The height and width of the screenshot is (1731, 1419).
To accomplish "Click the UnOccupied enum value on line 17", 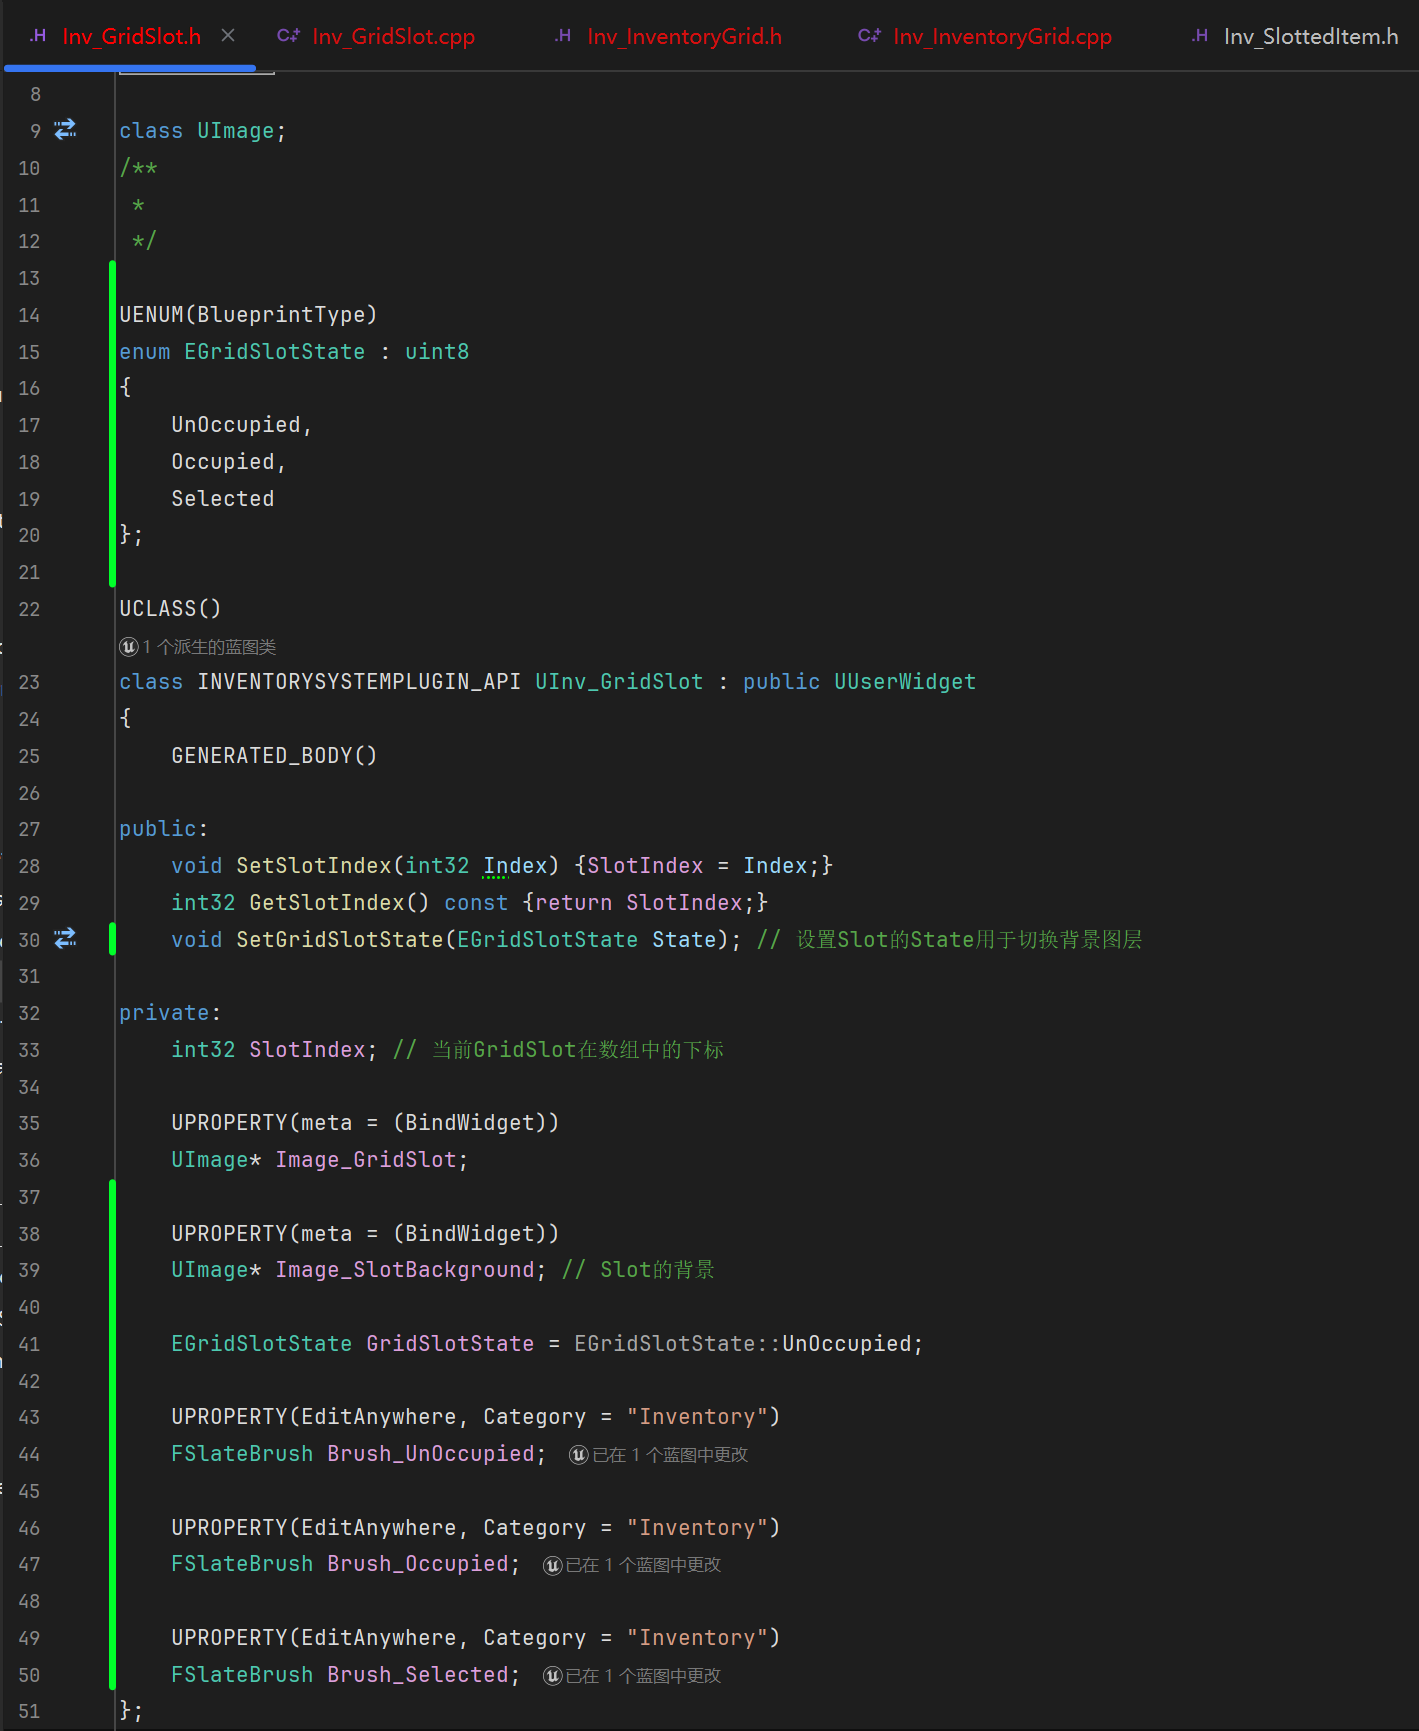I will pyautogui.click(x=236, y=425).
